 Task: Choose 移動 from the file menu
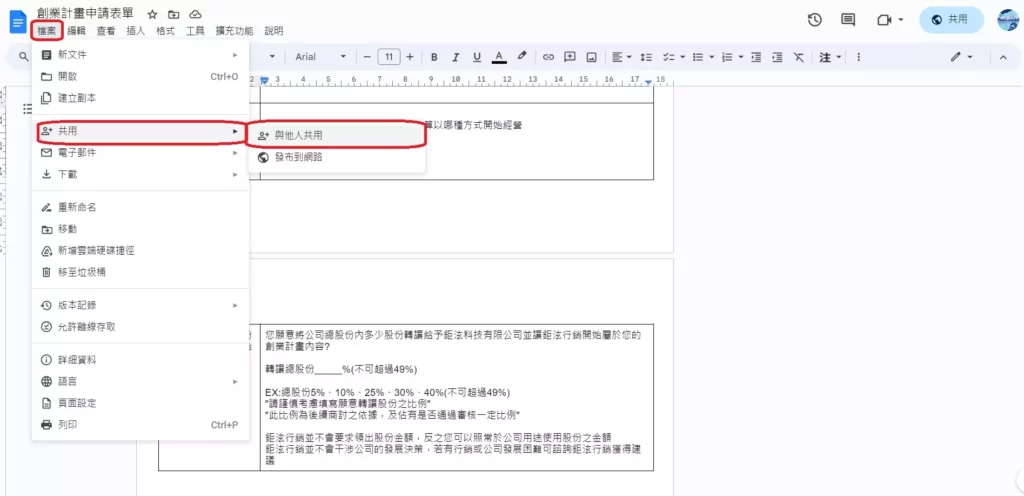click(x=140, y=229)
